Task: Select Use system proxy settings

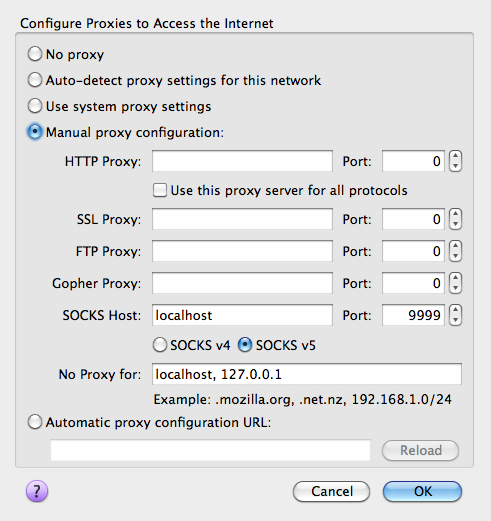Action: (35, 106)
